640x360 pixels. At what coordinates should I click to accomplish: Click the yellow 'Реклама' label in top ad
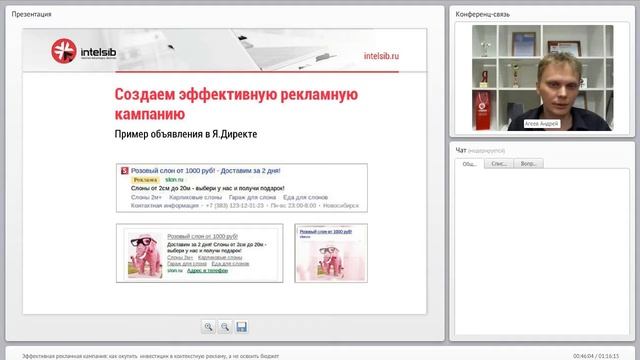click(x=145, y=180)
